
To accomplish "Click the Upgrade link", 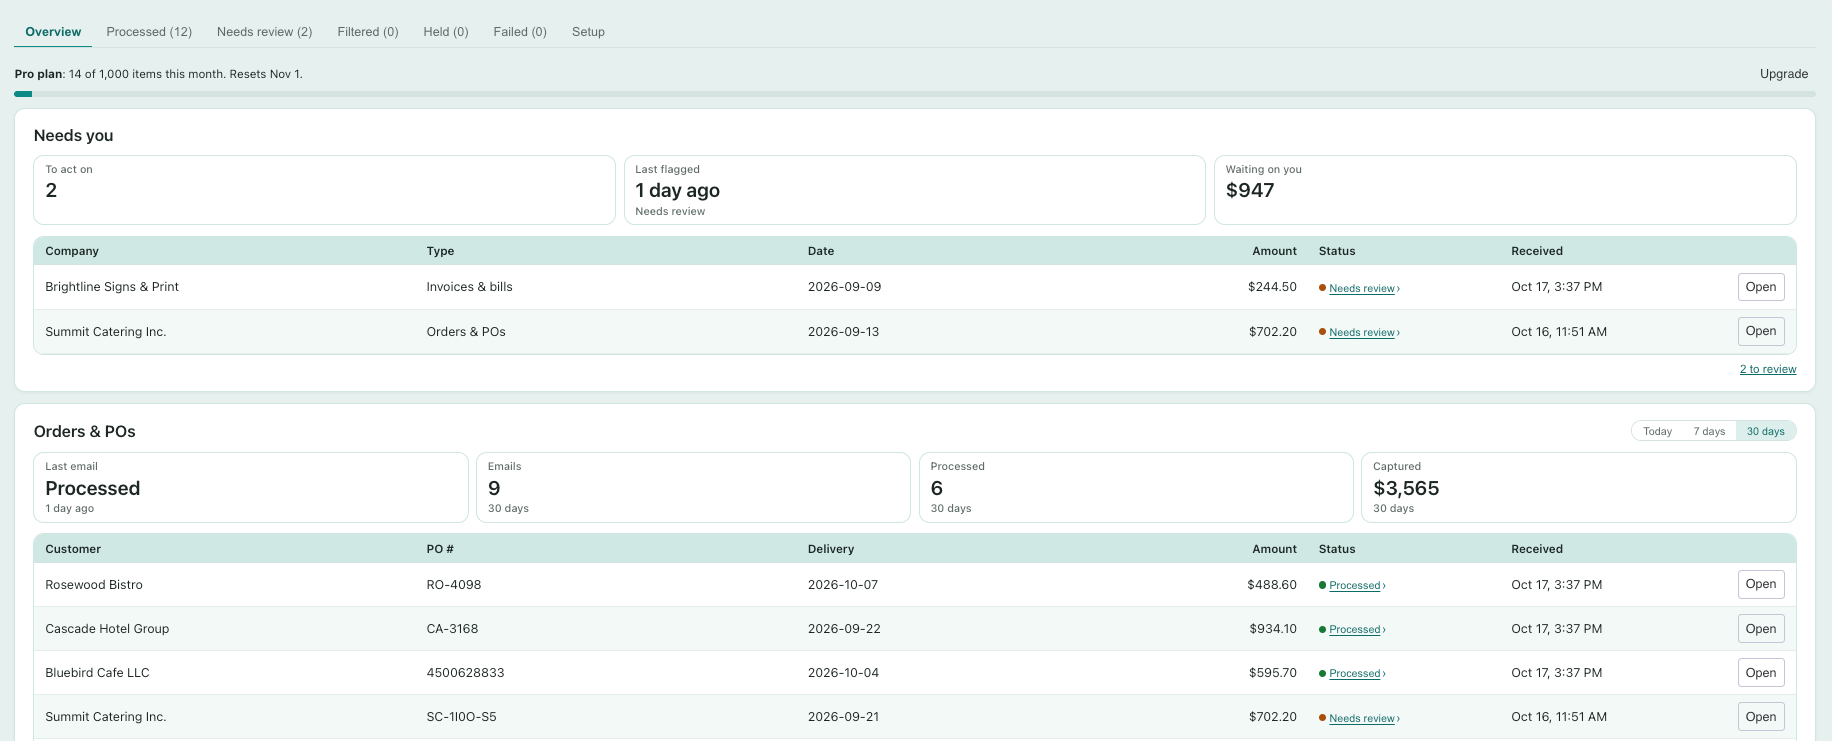I will tap(1784, 74).
